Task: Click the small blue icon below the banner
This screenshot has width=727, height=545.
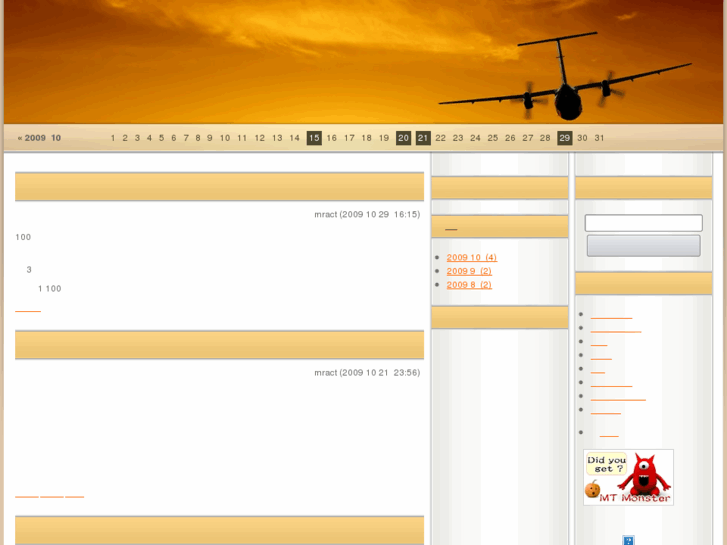Action: pos(628,540)
